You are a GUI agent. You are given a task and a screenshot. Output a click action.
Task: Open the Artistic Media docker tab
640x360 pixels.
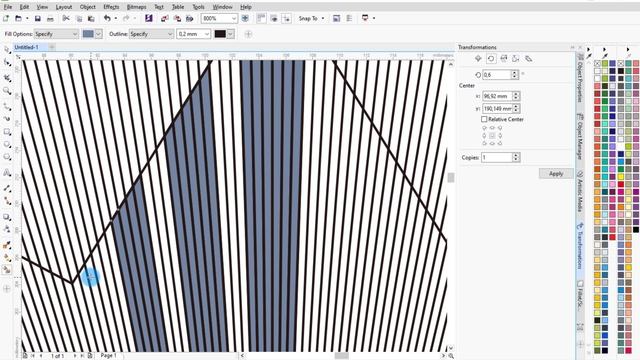(x=580, y=191)
